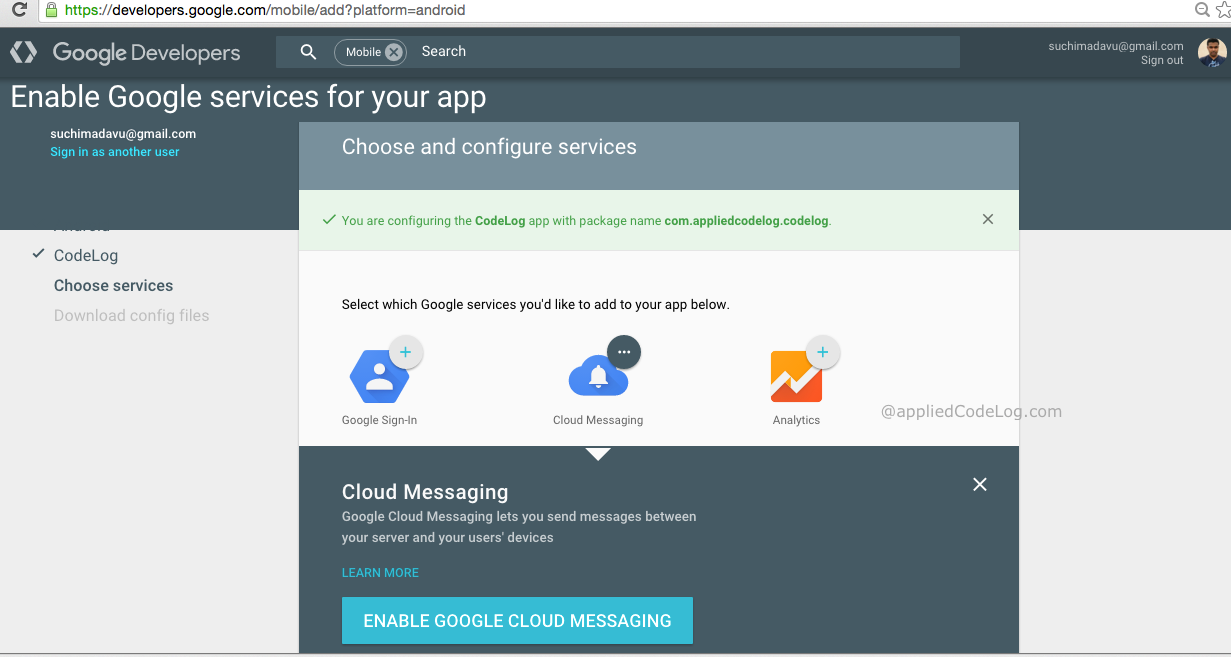Viewport: 1231px width, 657px height.
Task: Click the Sign in as another user link
Action: coord(115,152)
